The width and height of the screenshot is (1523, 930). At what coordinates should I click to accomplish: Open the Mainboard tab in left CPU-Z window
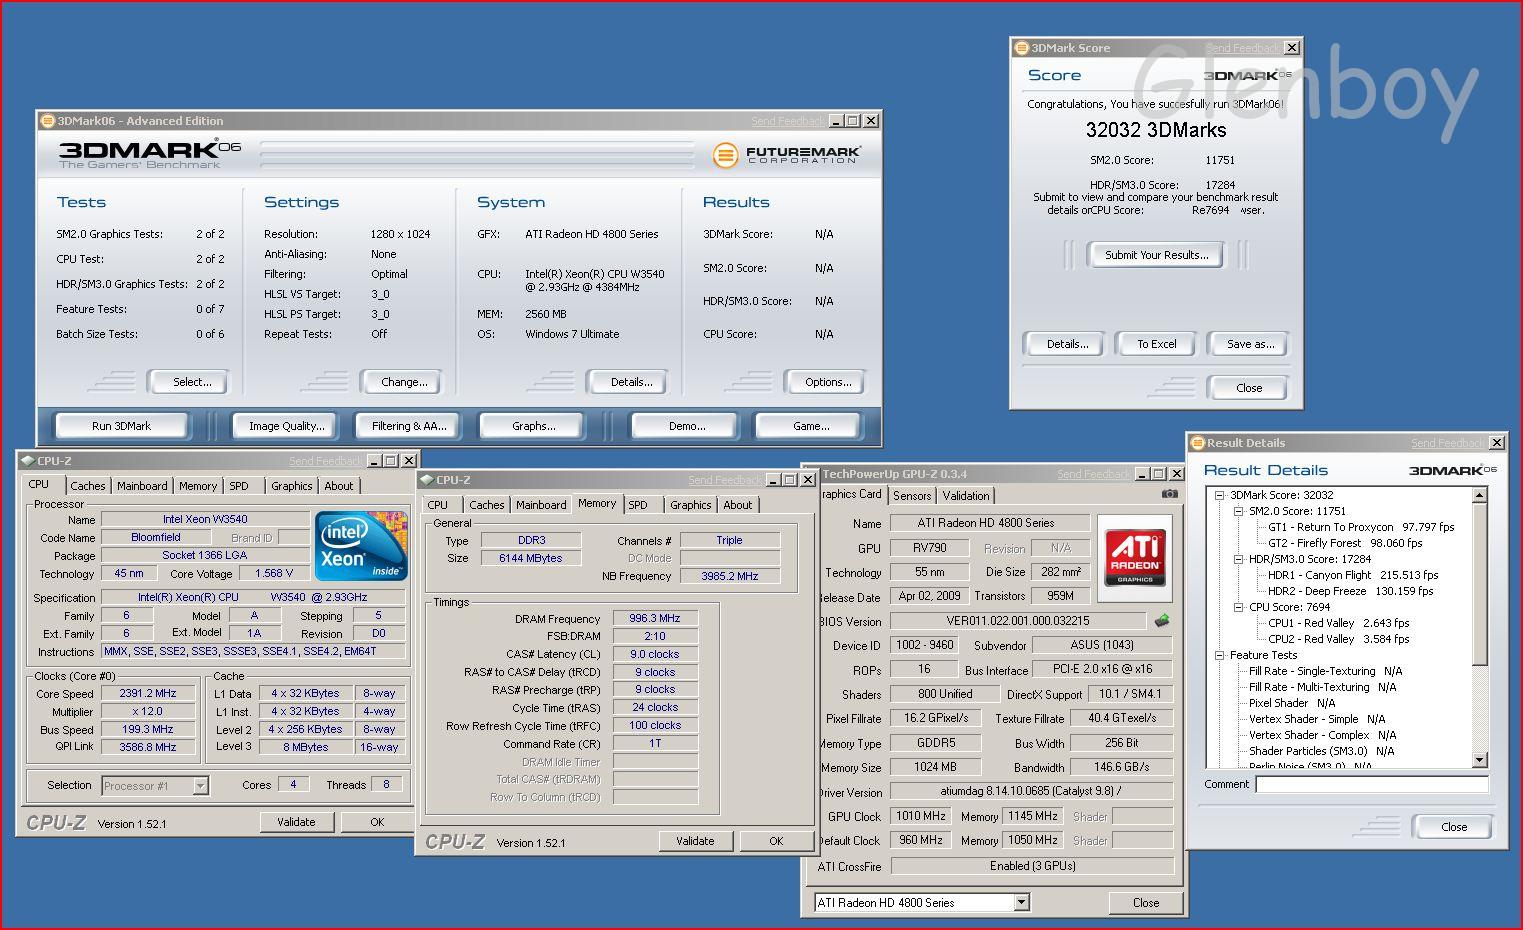[142, 486]
